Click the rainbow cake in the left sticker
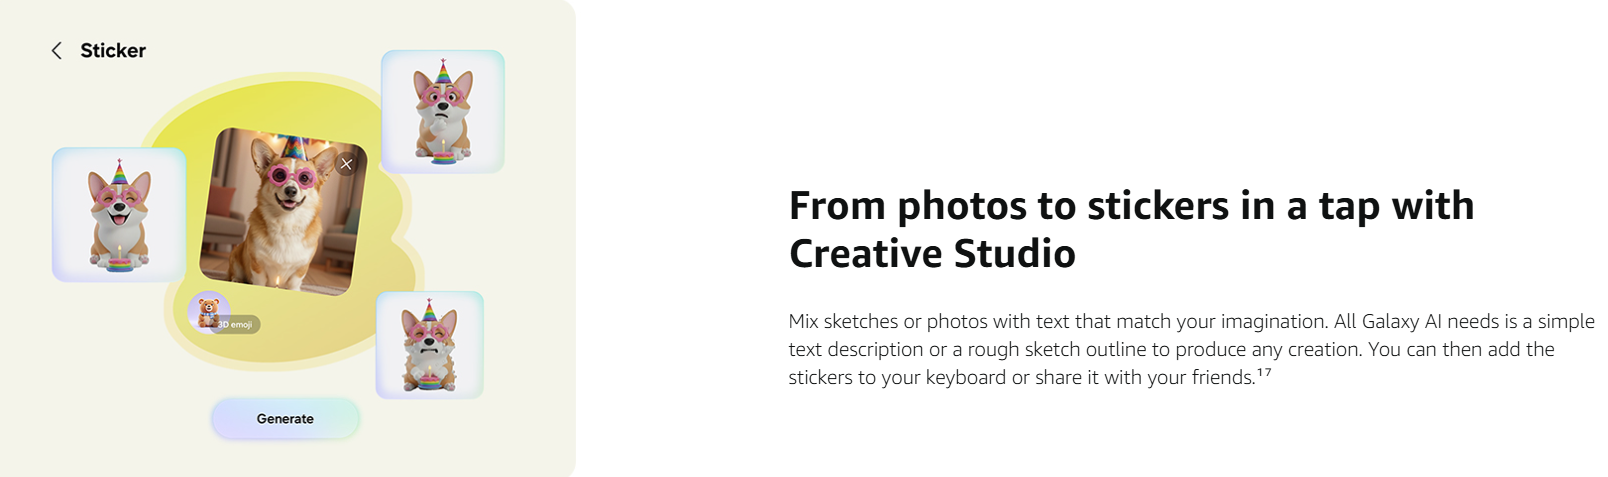The width and height of the screenshot is (1608, 477). click(x=119, y=262)
